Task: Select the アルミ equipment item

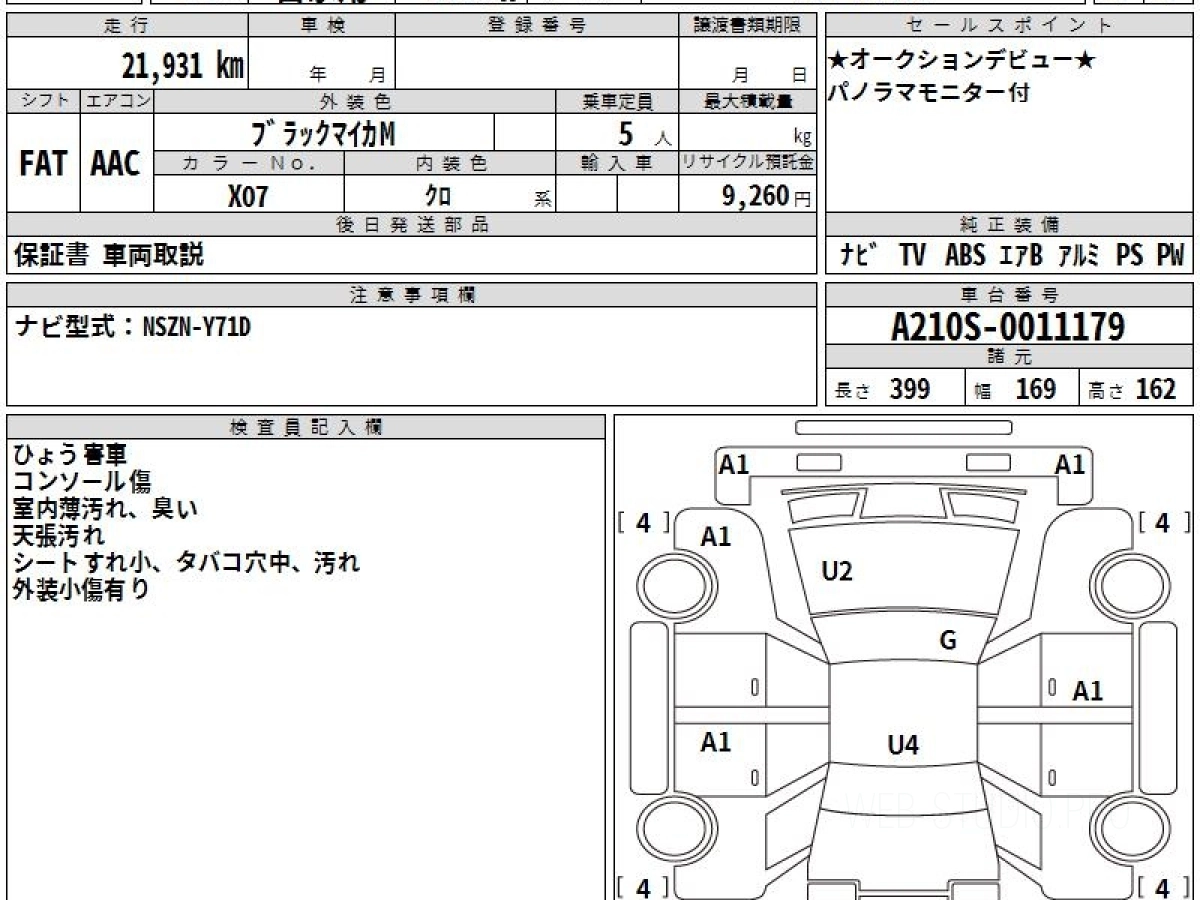Action: click(x=1078, y=256)
